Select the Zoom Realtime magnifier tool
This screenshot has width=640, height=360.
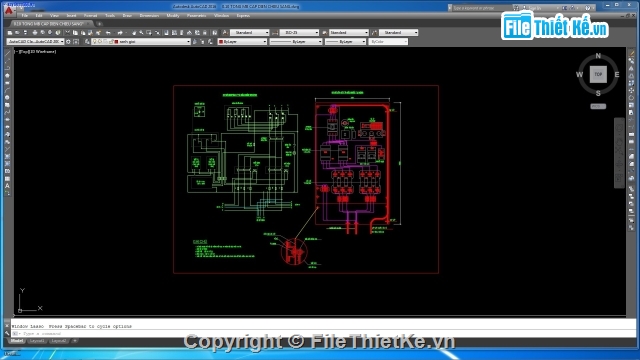click(x=141, y=33)
